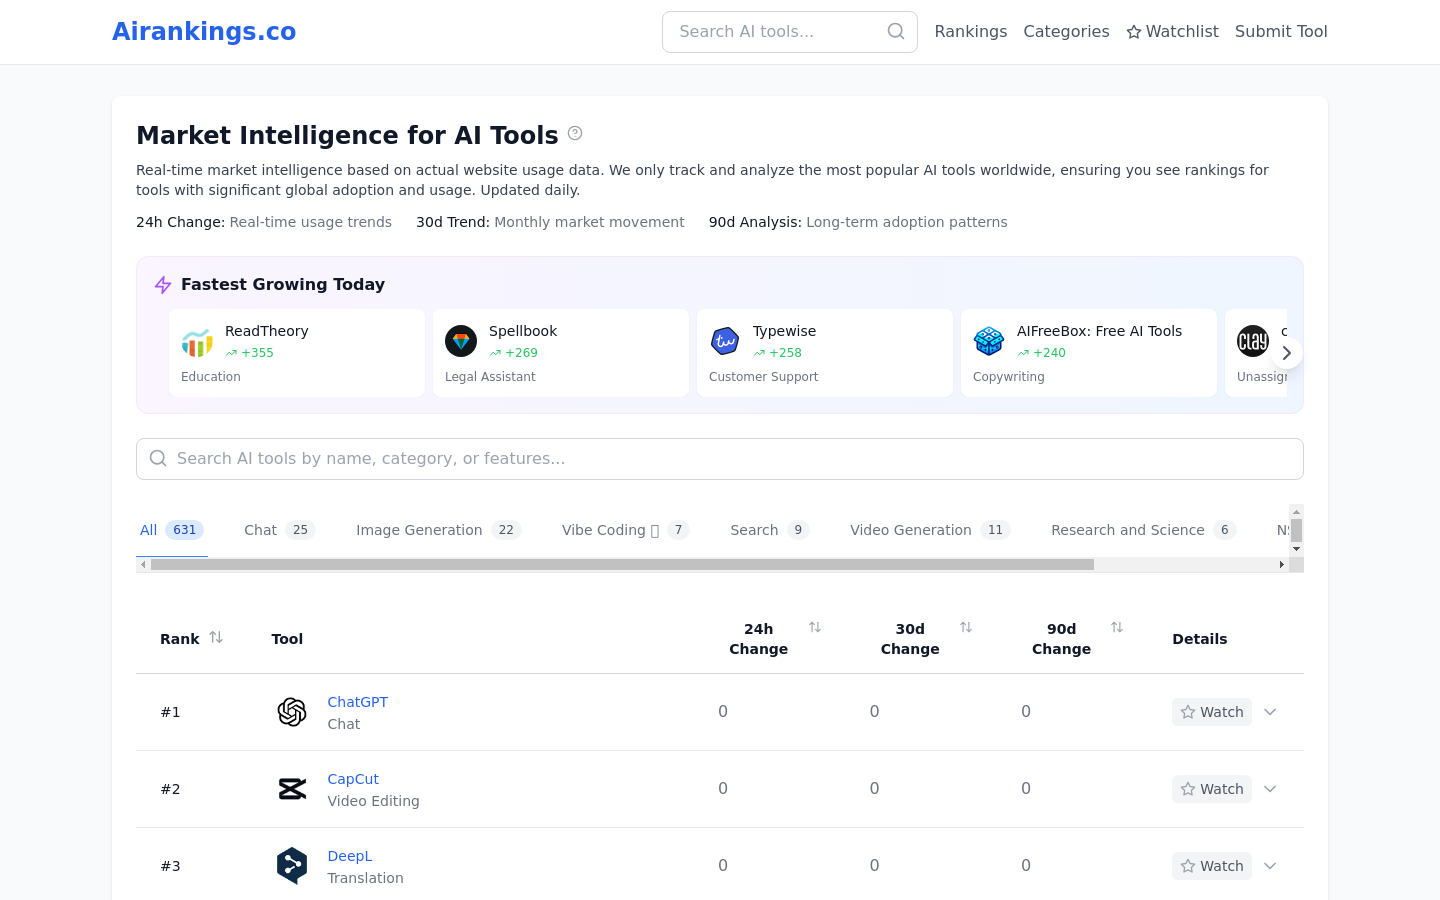Image resolution: width=1440 pixels, height=900 pixels.
Task: Open the Spellbook logo icon
Action: pyautogui.click(x=461, y=341)
